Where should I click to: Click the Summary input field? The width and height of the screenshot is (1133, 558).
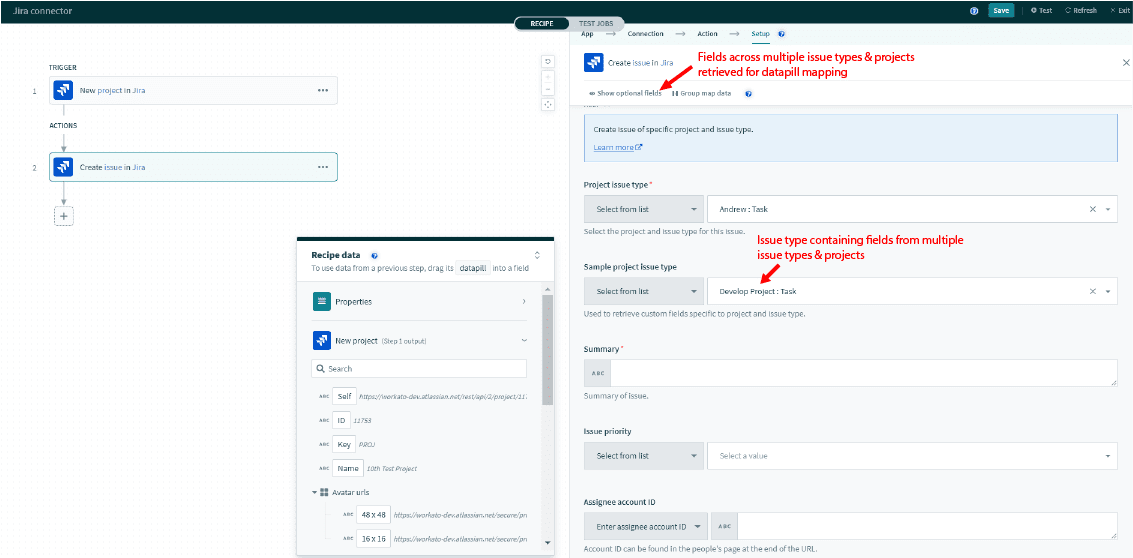(x=864, y=373)
